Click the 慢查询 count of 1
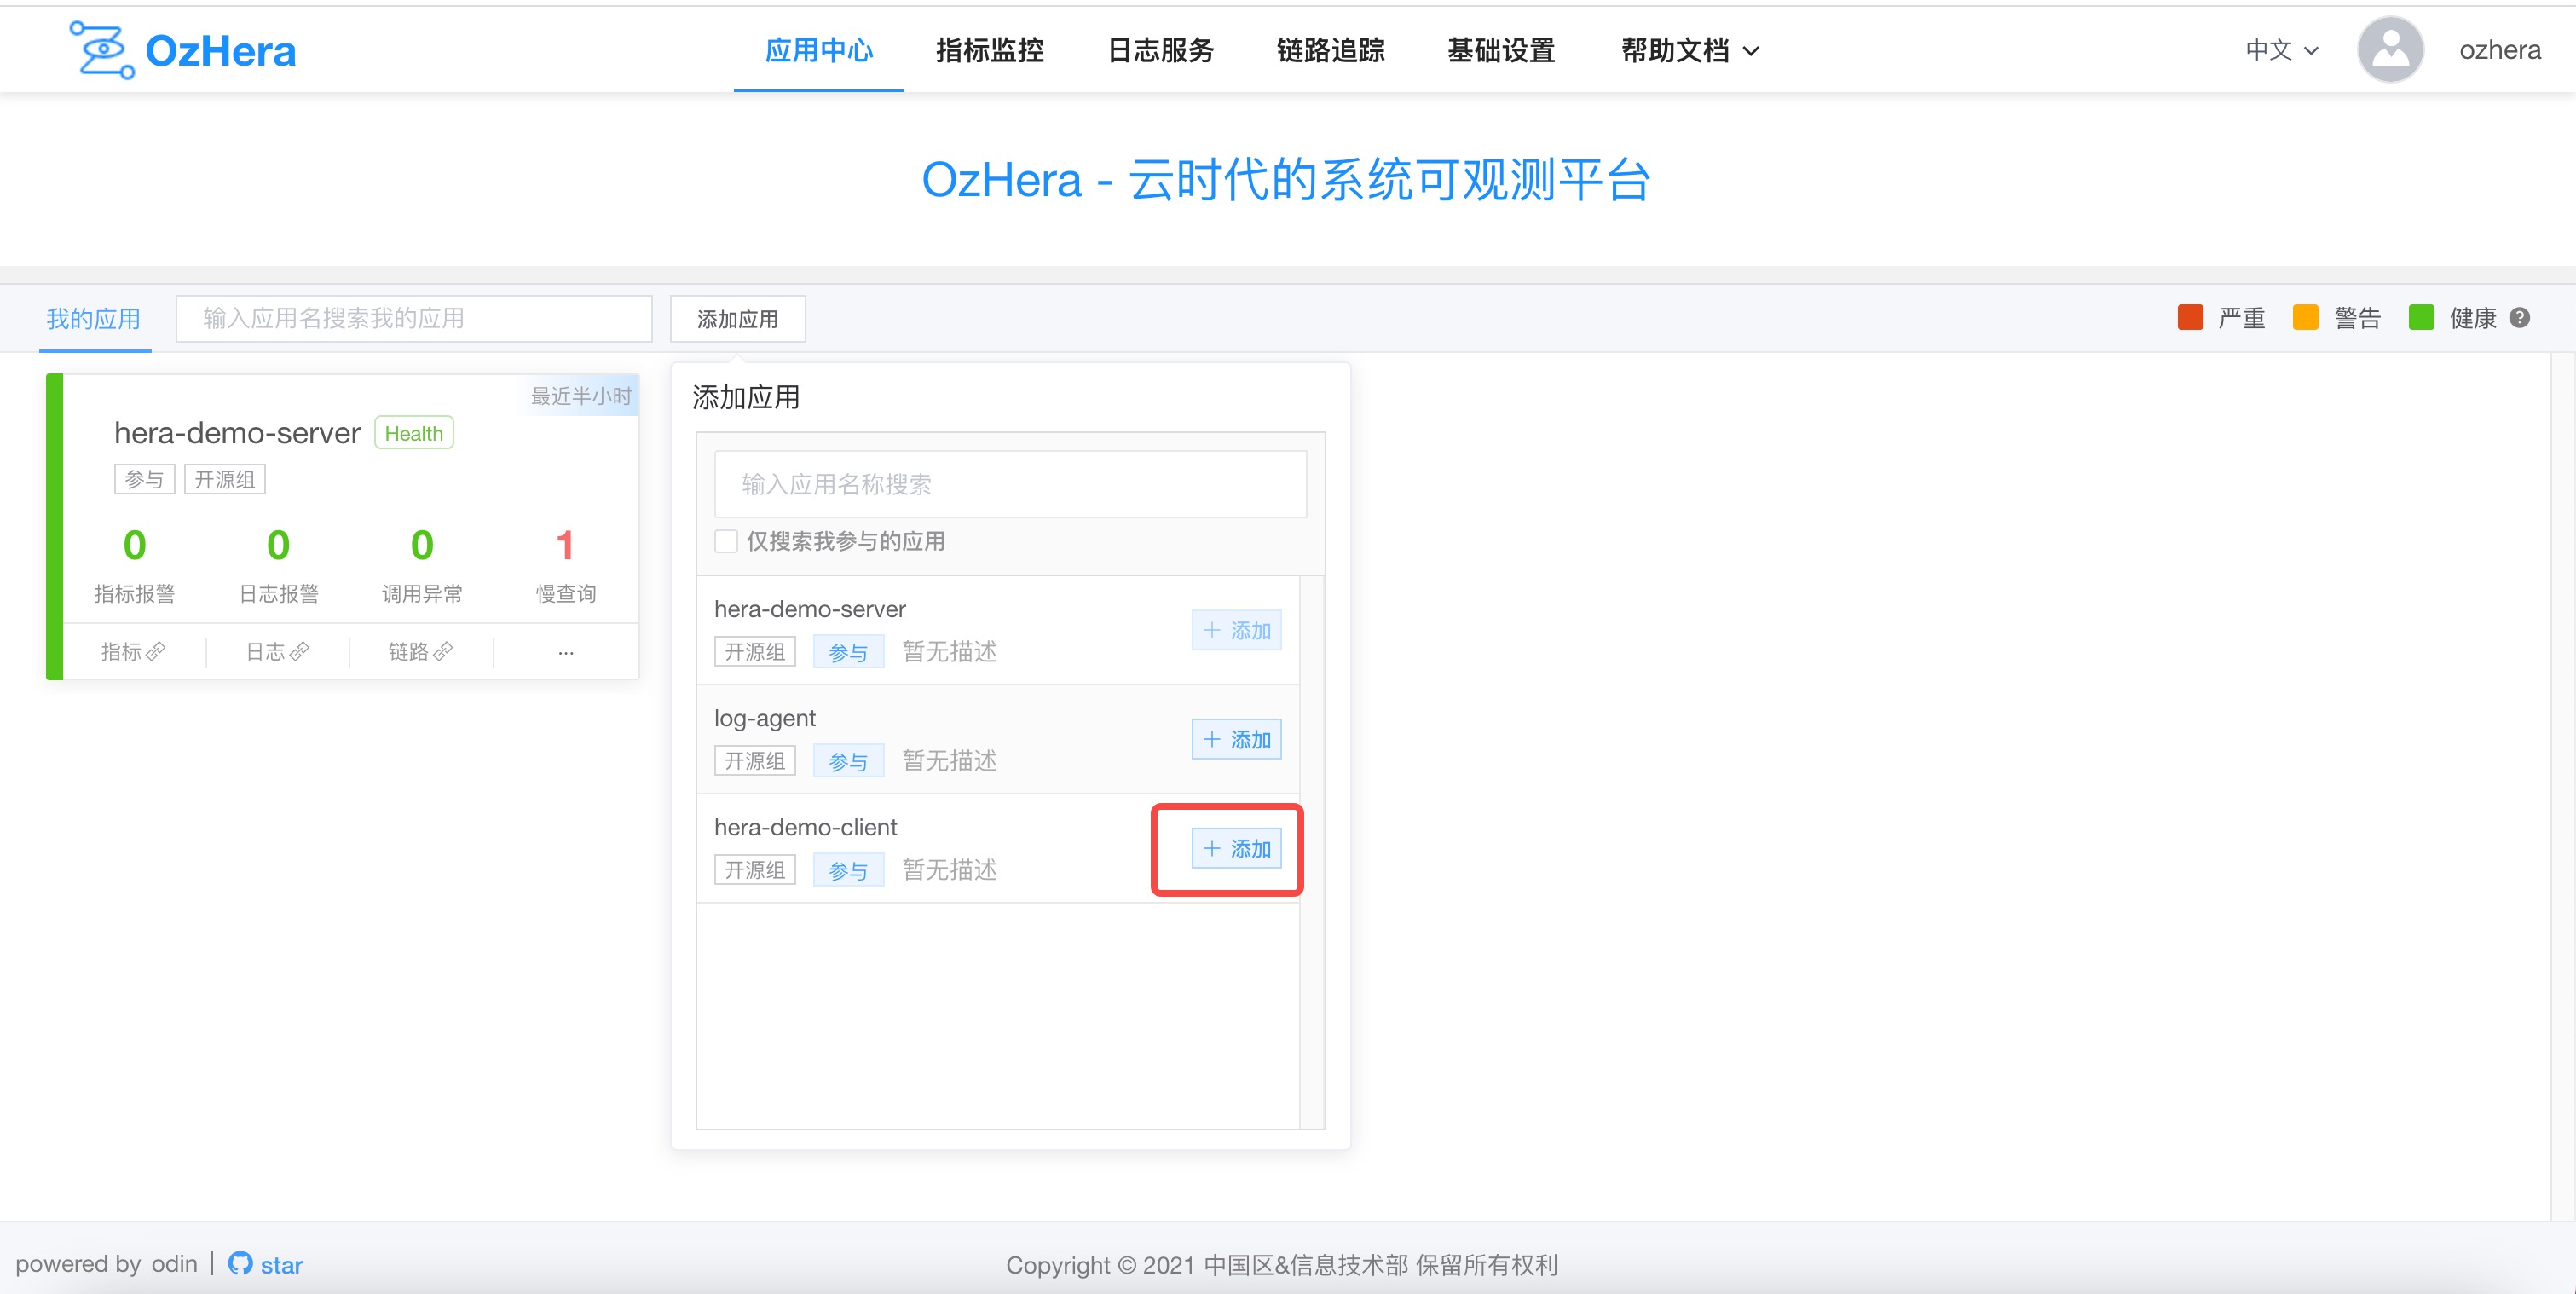 pos(565,545)
